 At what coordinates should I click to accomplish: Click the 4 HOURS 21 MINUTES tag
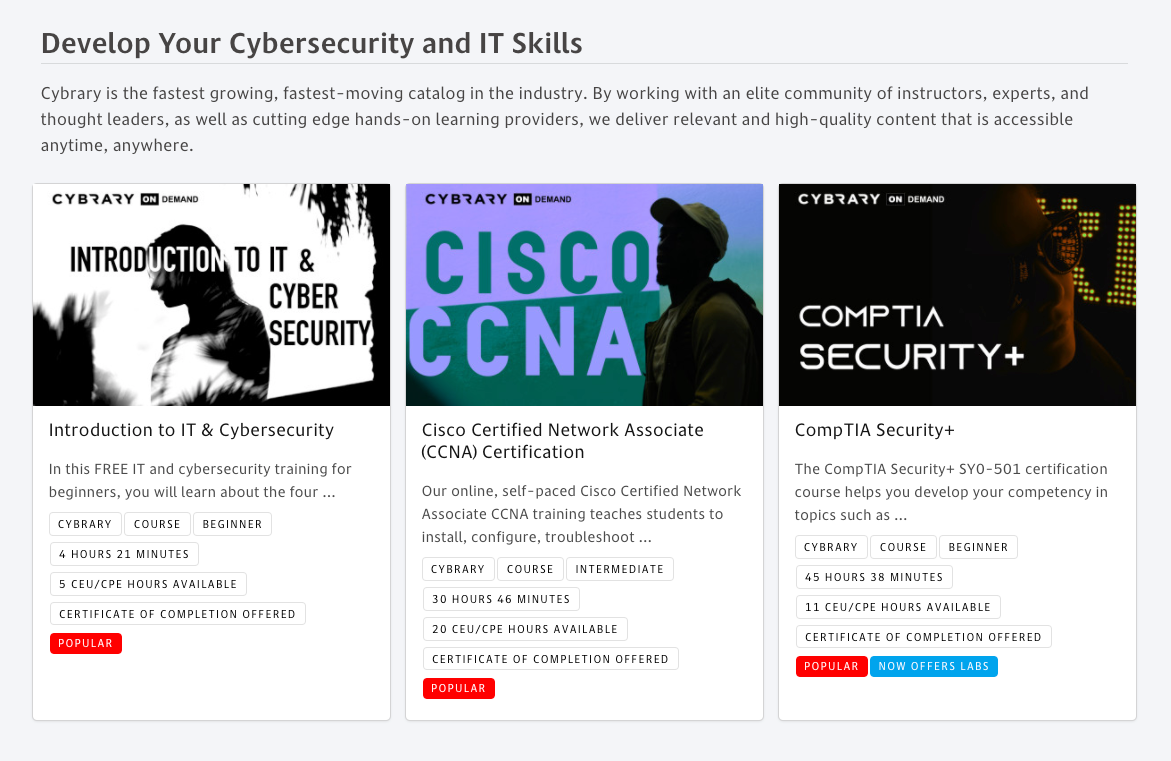124,554
